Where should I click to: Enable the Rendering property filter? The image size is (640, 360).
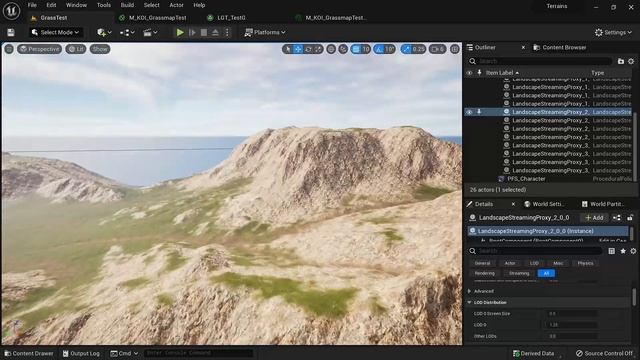tap(485, 273)
